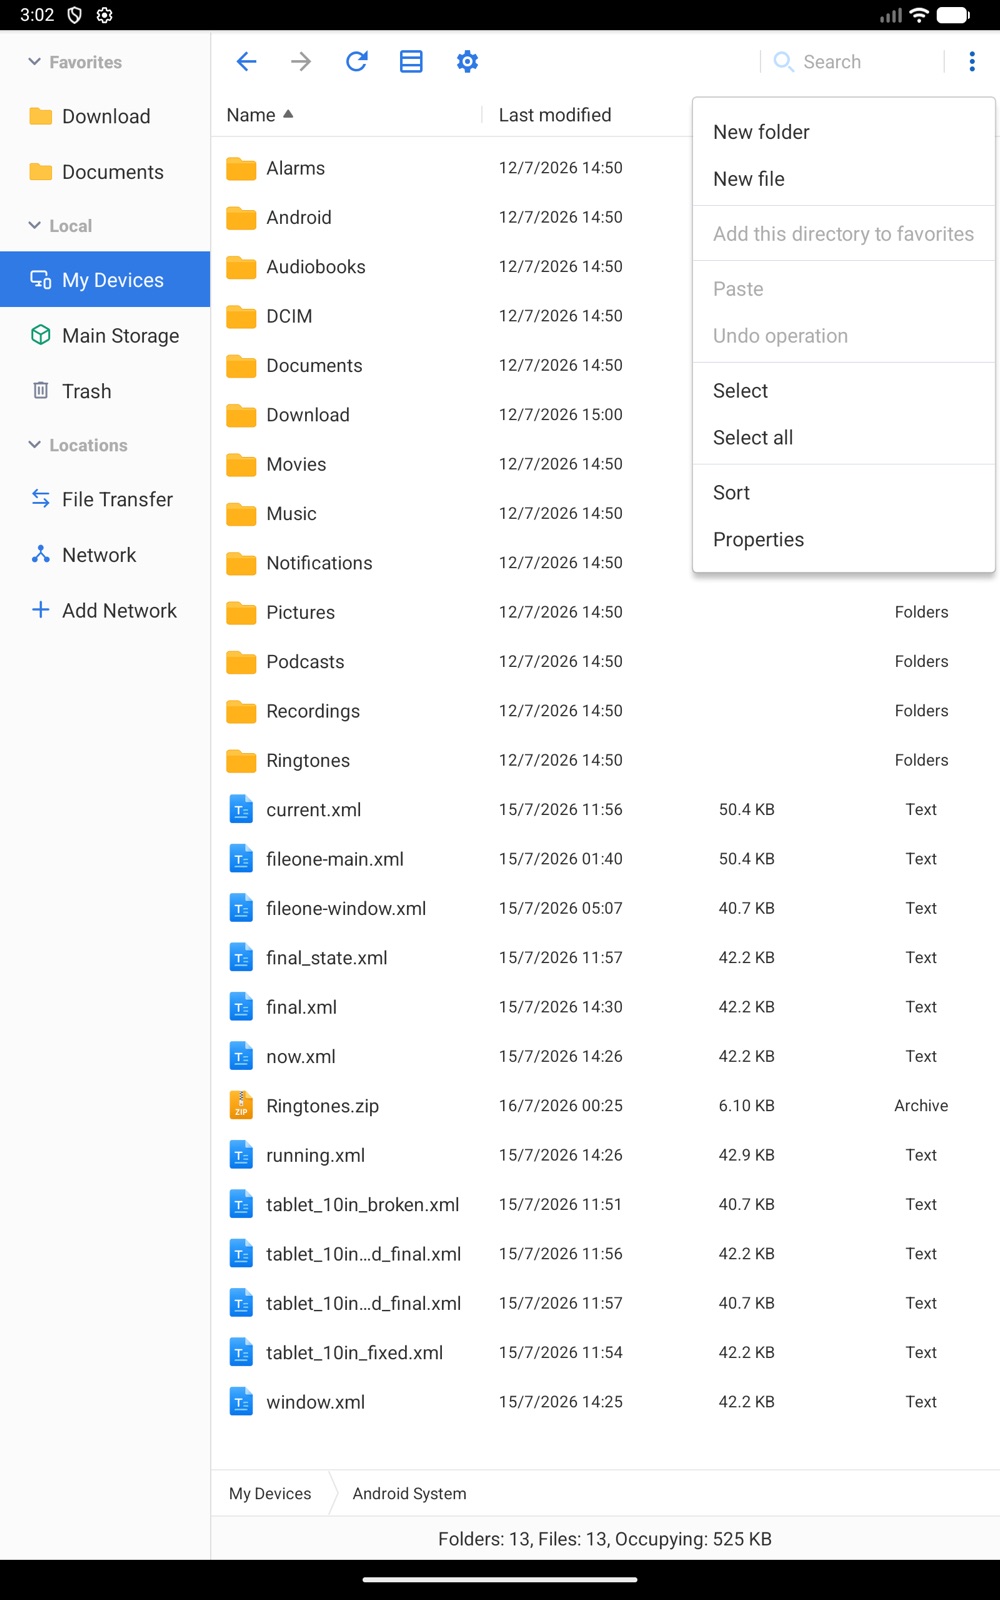
Task: Click Android System in the breadcrumb path
Action: (x=409, y=1494)
